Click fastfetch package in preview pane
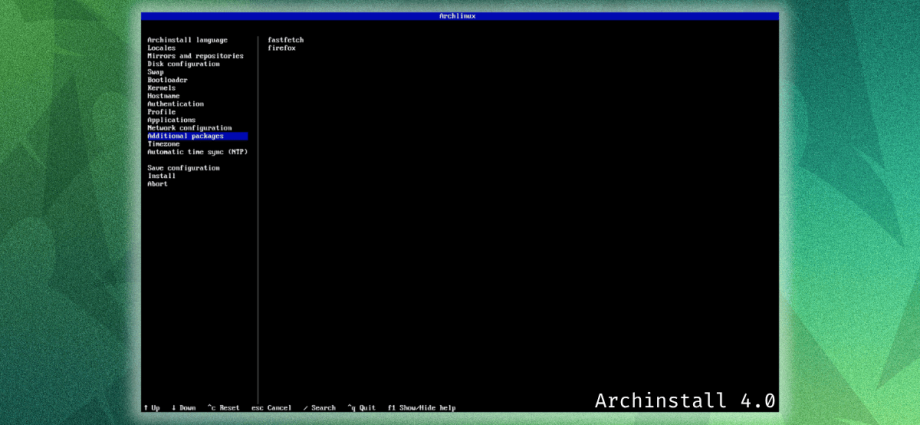The height and width of the screenshot is (425, 920). pyautogui.click(x=286, y=40)
